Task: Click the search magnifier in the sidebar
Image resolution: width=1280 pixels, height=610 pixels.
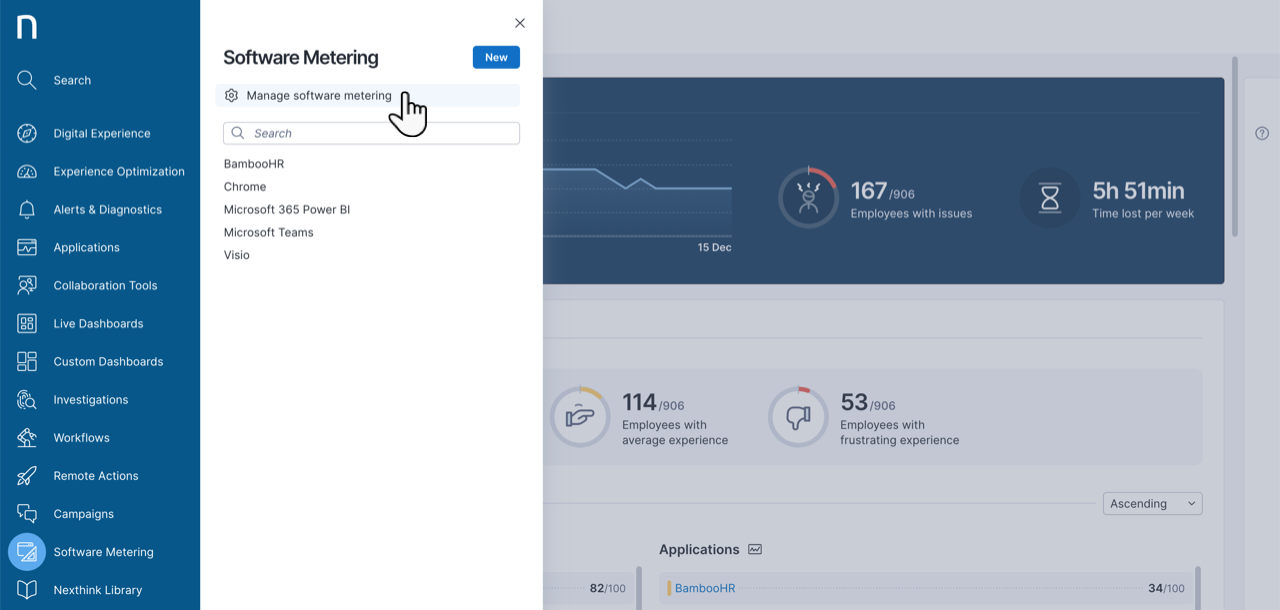Action: 27,79
